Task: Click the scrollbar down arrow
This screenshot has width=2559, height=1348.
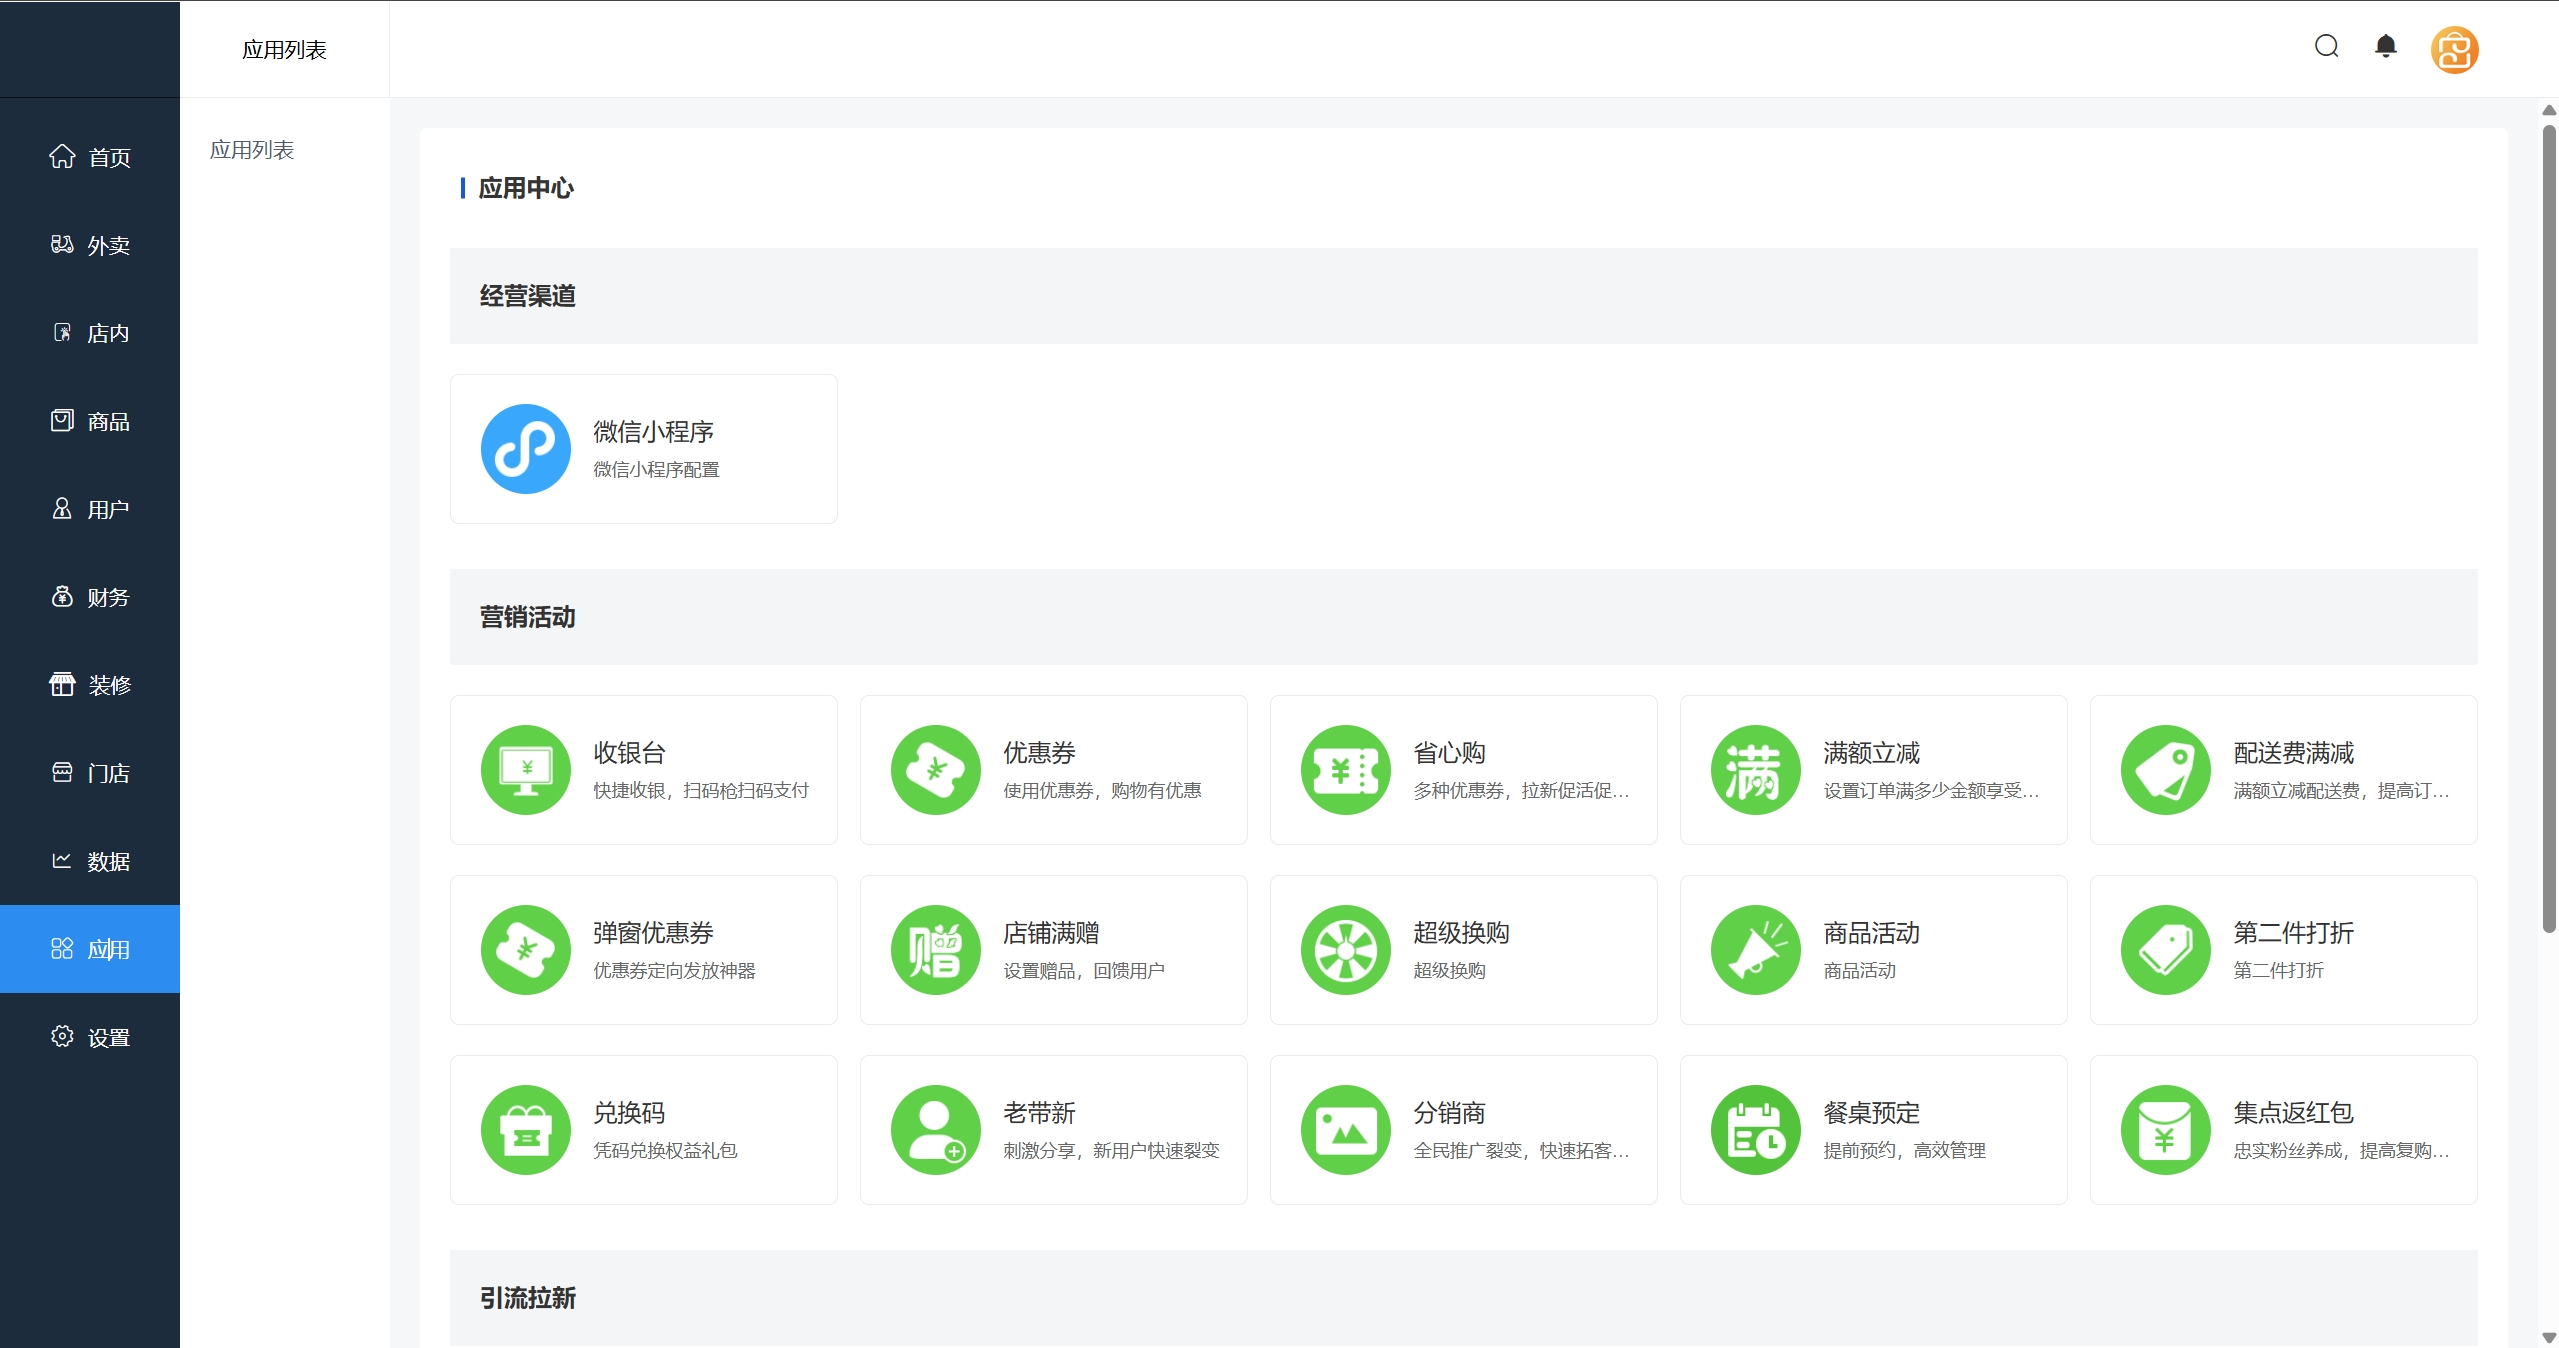Action: [2548, 1337]
